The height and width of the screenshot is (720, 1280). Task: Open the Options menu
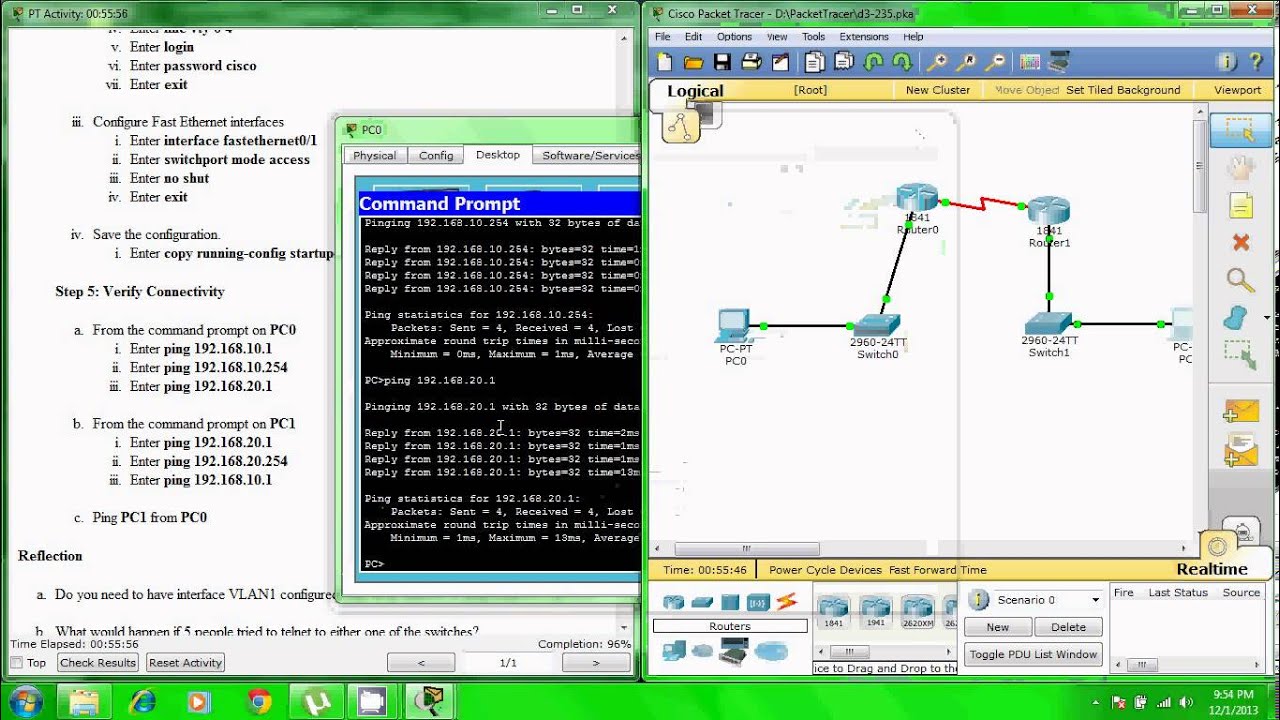click(x=734, y=37)
